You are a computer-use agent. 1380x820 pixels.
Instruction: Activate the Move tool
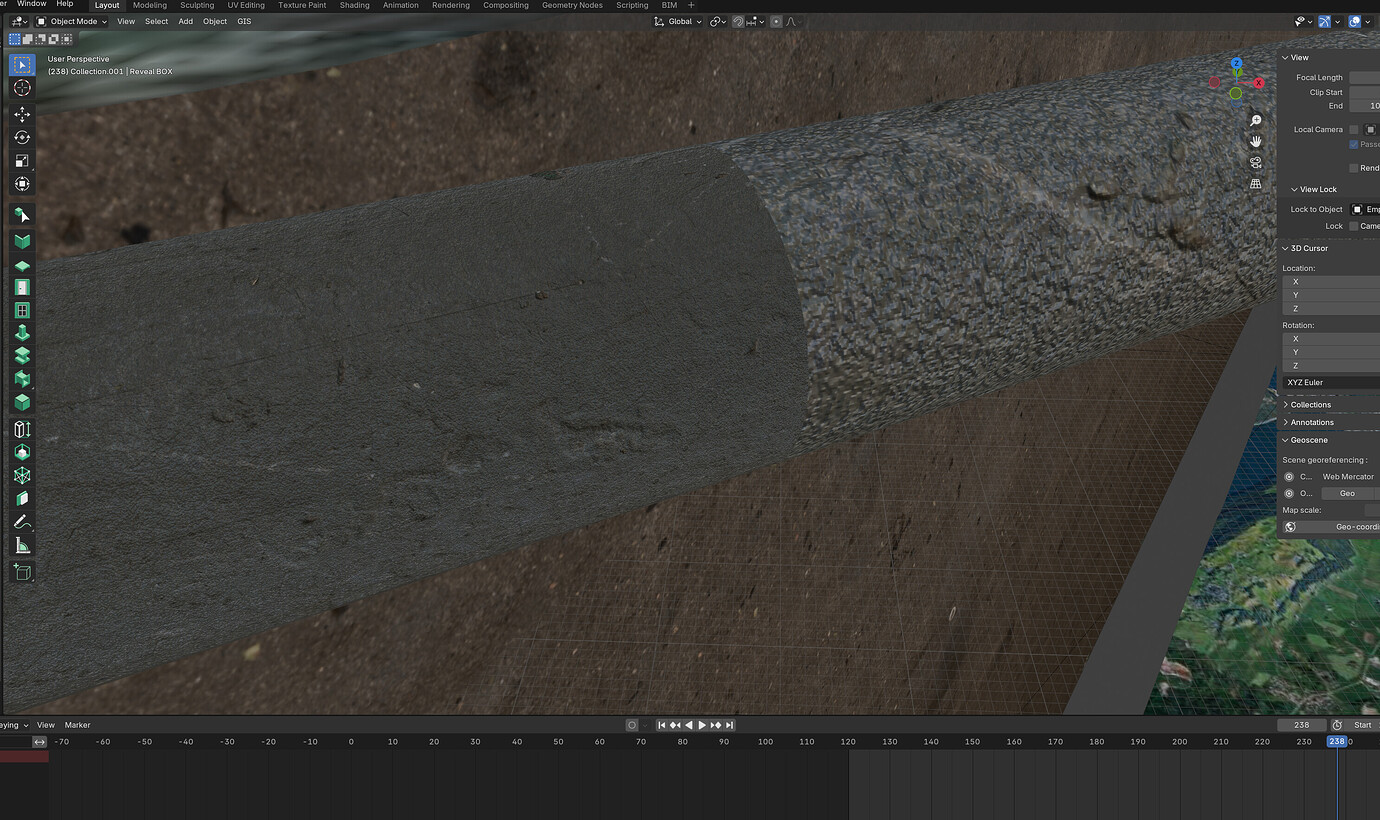coord(22,114)
